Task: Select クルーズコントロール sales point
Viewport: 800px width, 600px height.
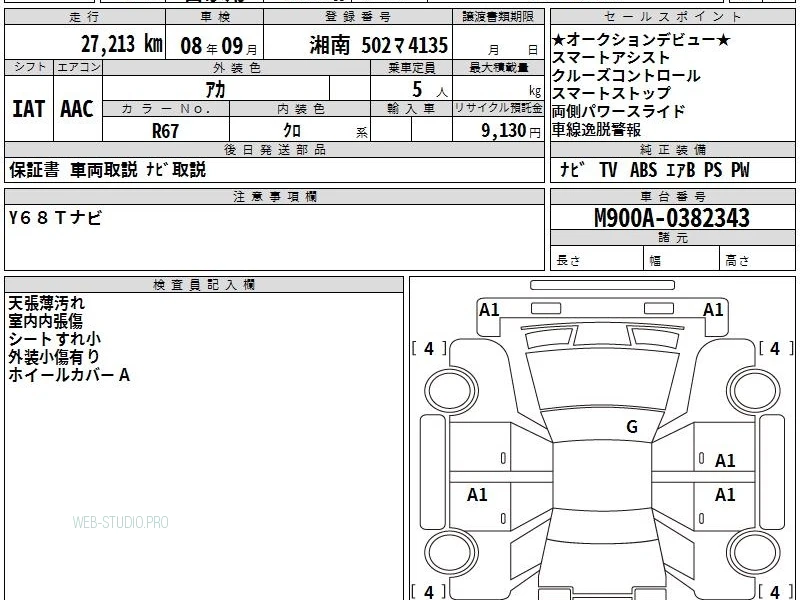Action: pyautogui.click(x=626, y=76)
